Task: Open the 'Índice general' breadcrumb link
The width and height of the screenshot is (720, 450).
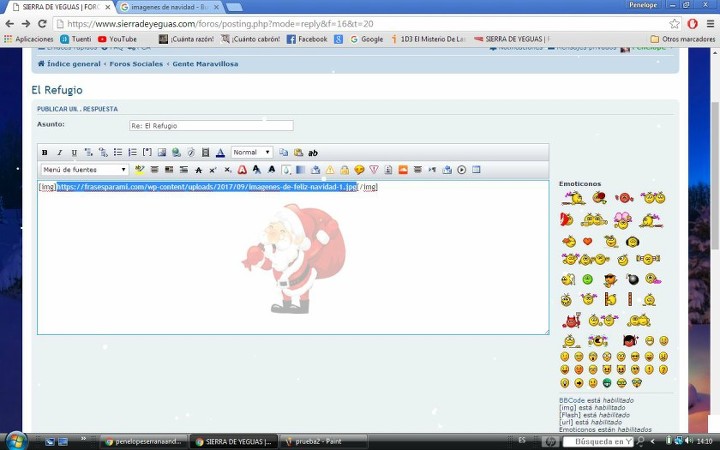Action: tap(73, 64)
